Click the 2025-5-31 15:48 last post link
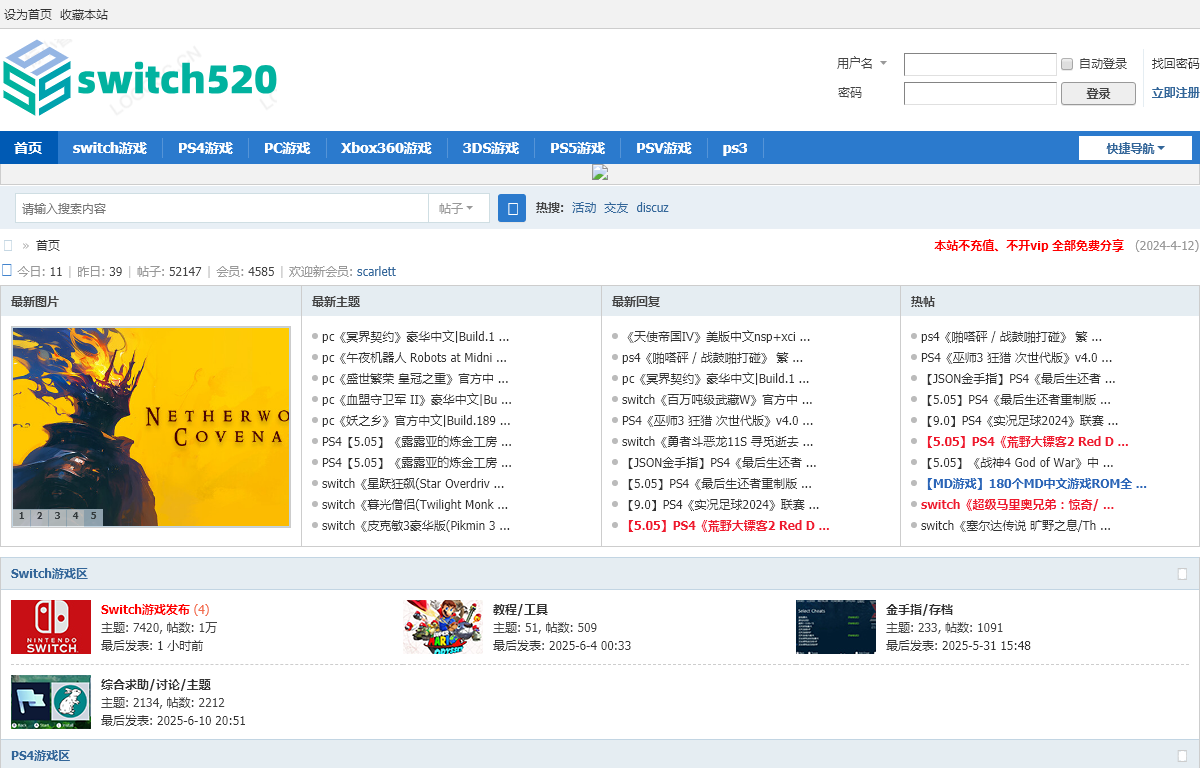Viewport: 1200px width, 768px height. click(986, 646)
